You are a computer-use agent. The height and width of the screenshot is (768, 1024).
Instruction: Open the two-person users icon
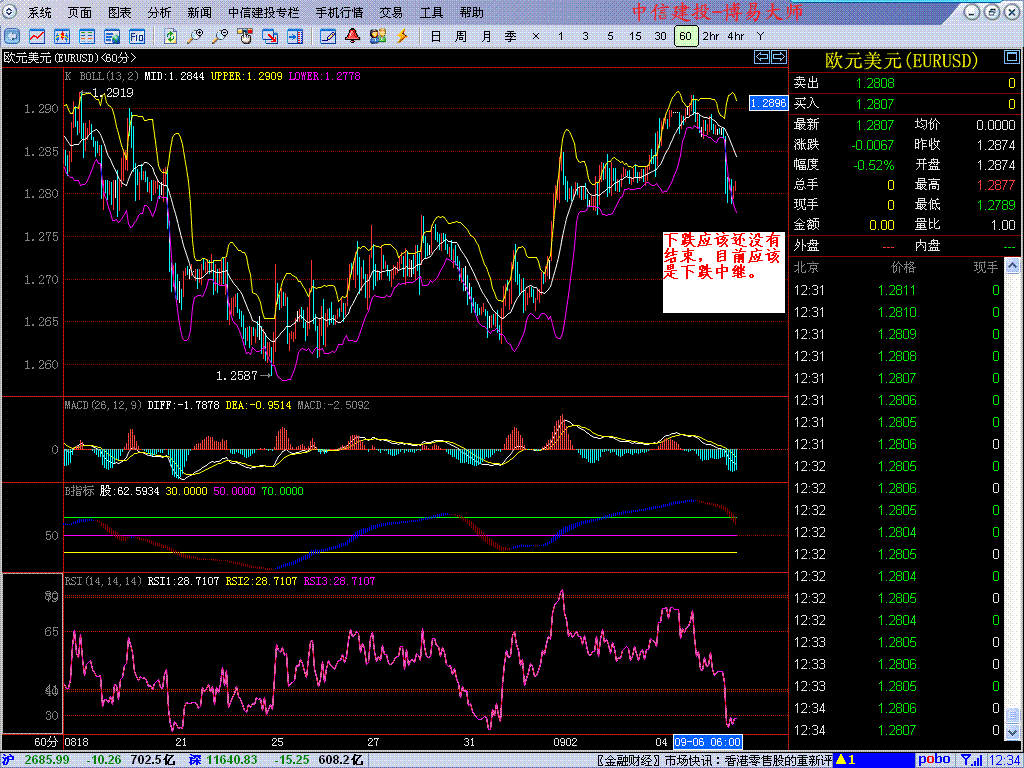(x=377, y=36)
